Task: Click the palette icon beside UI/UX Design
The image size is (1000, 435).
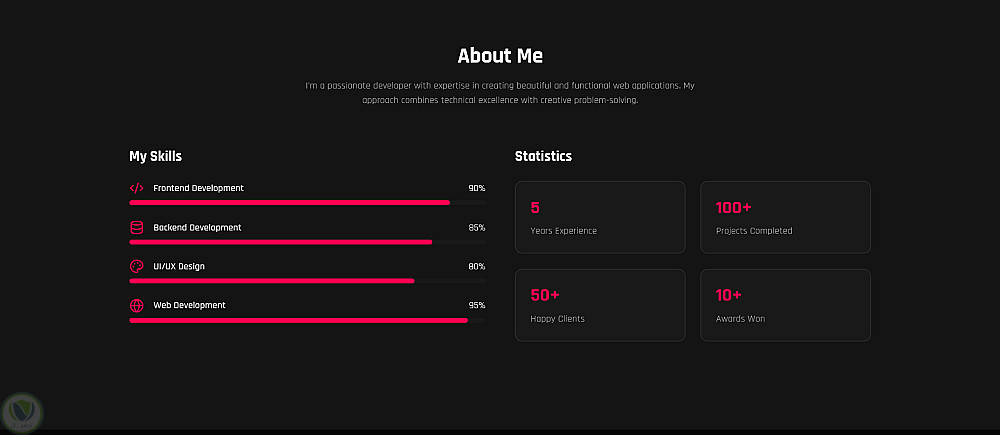Action: pyautogui.click(x=137, y=266)
